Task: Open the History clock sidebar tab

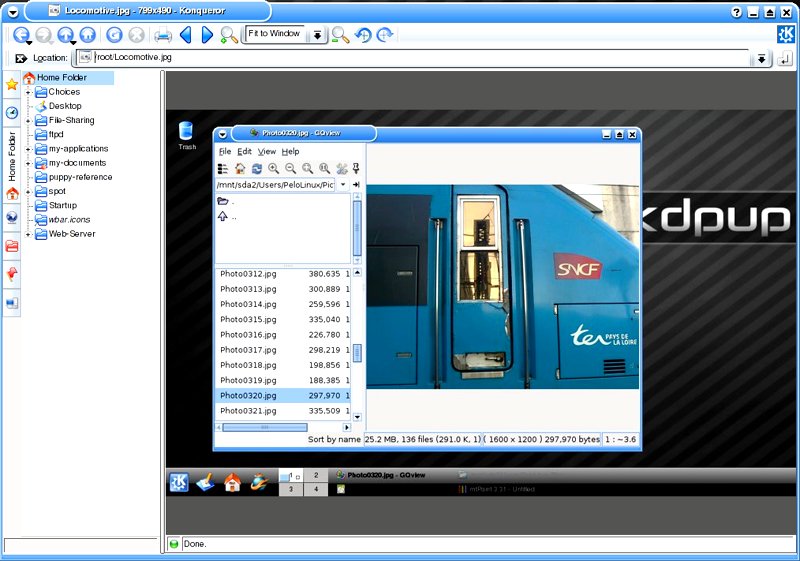Action: pyautogui.click(x=12, y=113)
